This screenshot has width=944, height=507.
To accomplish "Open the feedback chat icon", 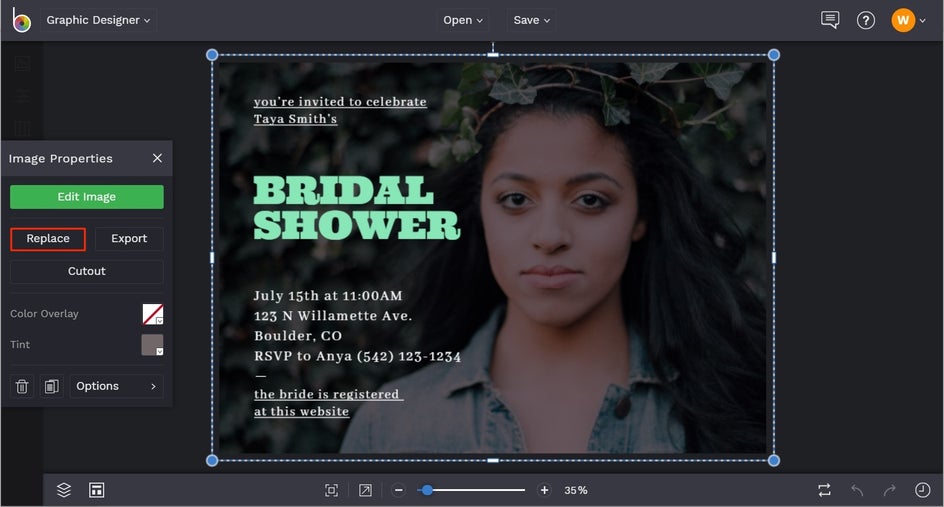I will coord(830,20).
